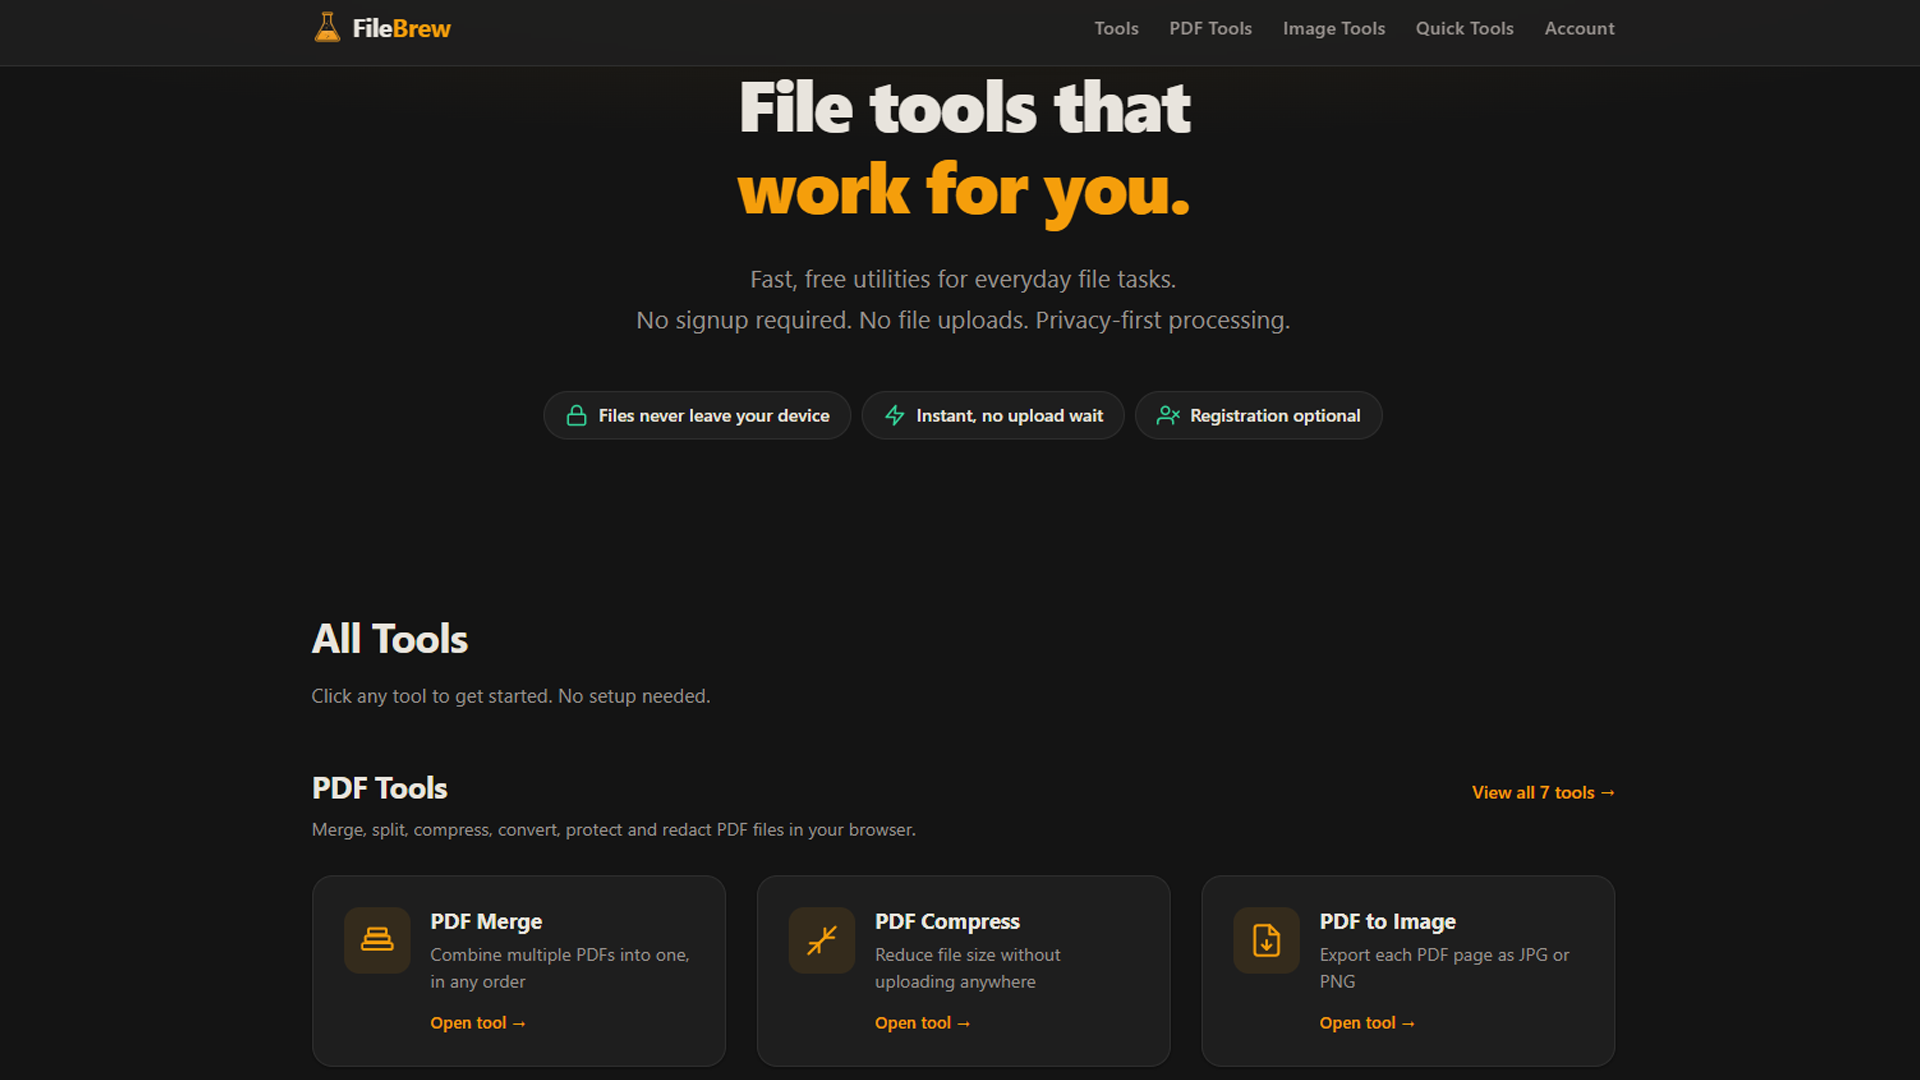This screenshot has width=1920, height=1080.
Task: Click the Files never leave your device badge
Action: click(697, 415)
